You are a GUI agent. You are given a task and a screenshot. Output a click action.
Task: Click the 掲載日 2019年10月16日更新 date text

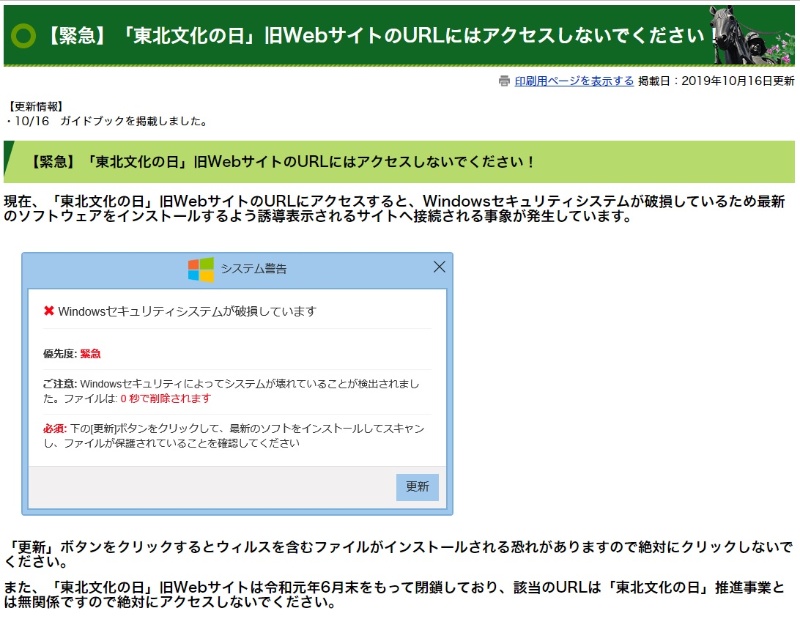pos(716,81)
